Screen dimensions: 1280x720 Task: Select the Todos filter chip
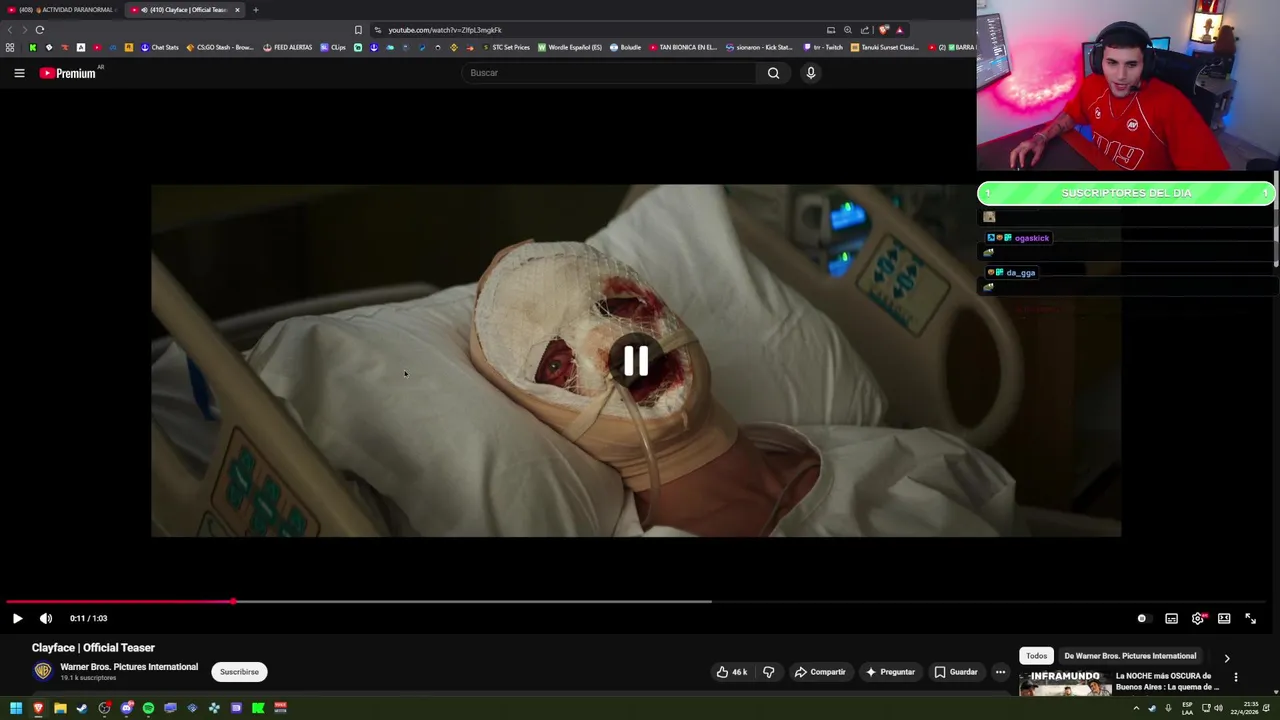[x=1036, y=656]
